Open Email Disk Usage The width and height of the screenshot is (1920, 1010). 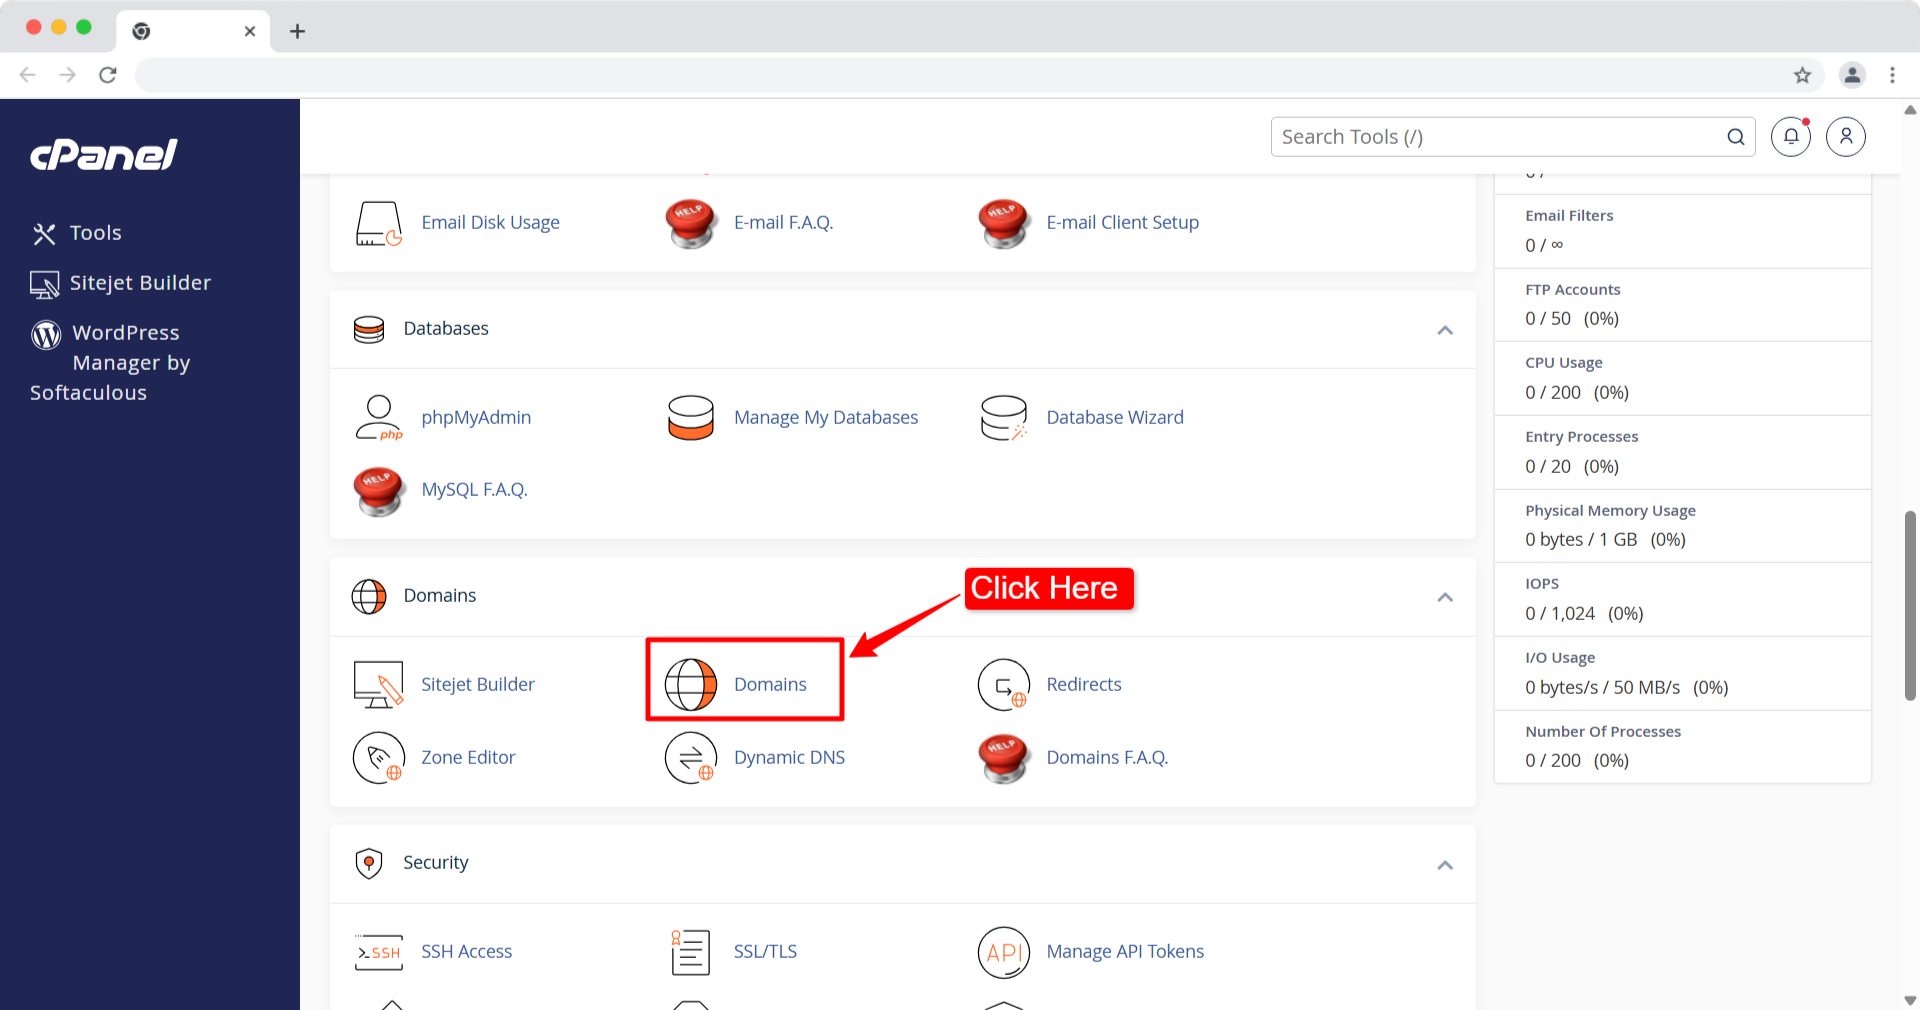[x=490, y=222]
